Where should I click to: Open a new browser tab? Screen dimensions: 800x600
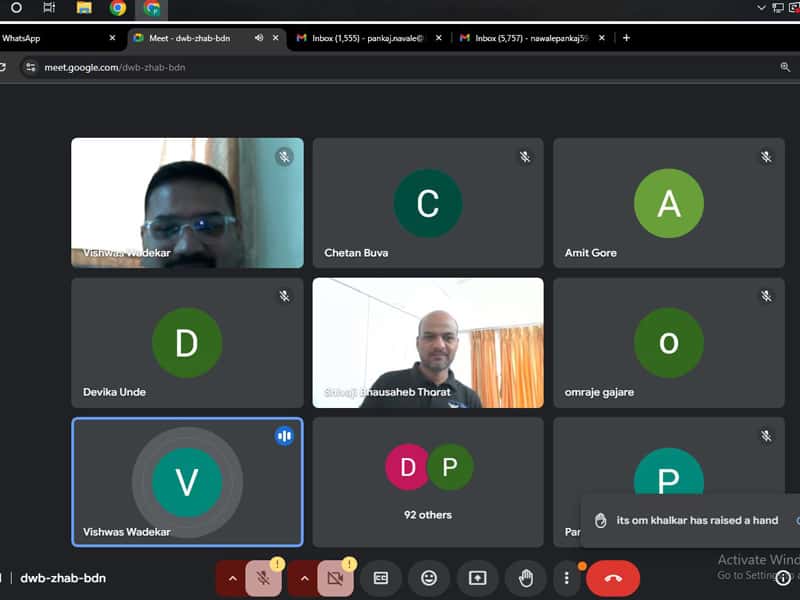click(626, 38)
